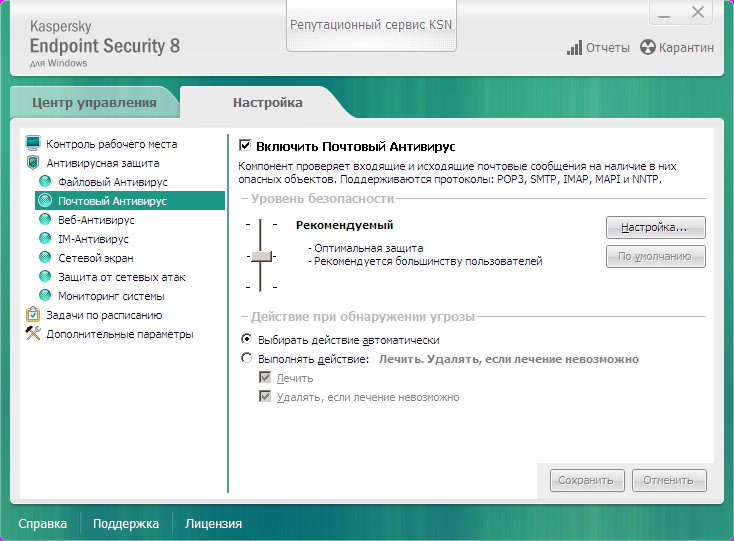Screen dimensions: 734x541
Task: Open the Поддержка link
Action: tap(126, 523)
